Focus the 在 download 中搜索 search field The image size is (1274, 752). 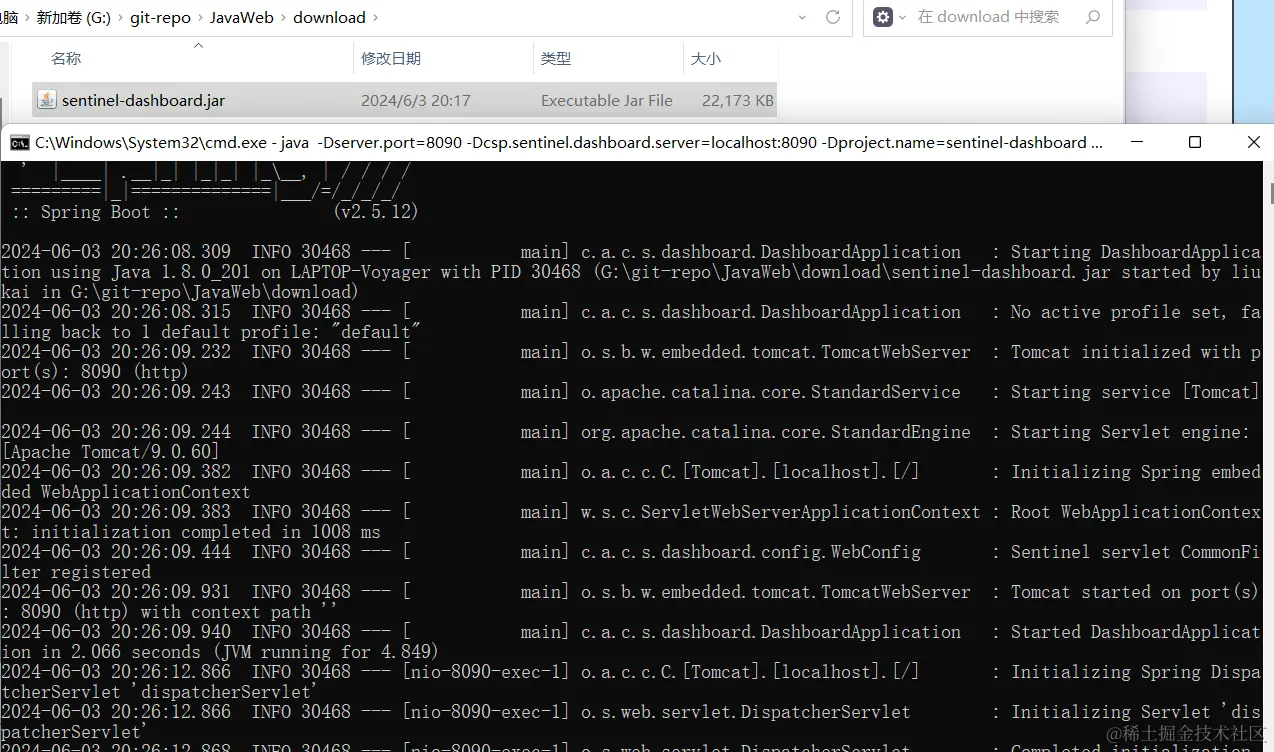pyautogui.click(x=988, y=17)
